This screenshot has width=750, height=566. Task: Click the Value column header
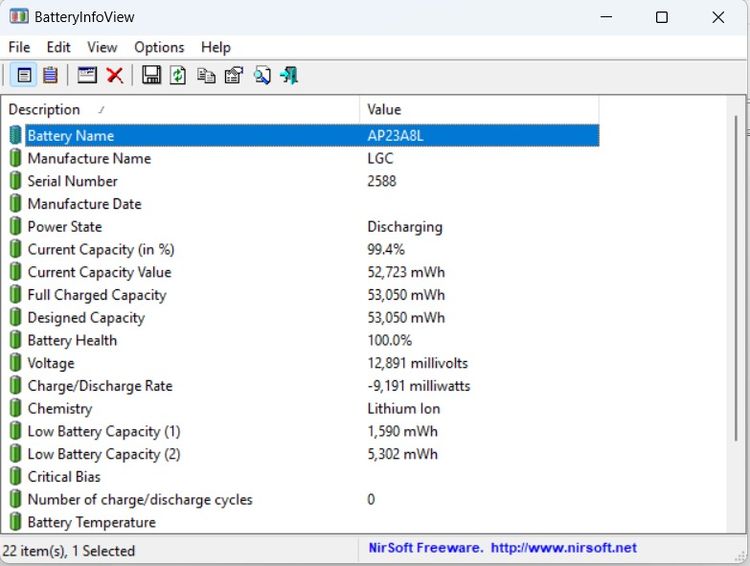[479, 110]
